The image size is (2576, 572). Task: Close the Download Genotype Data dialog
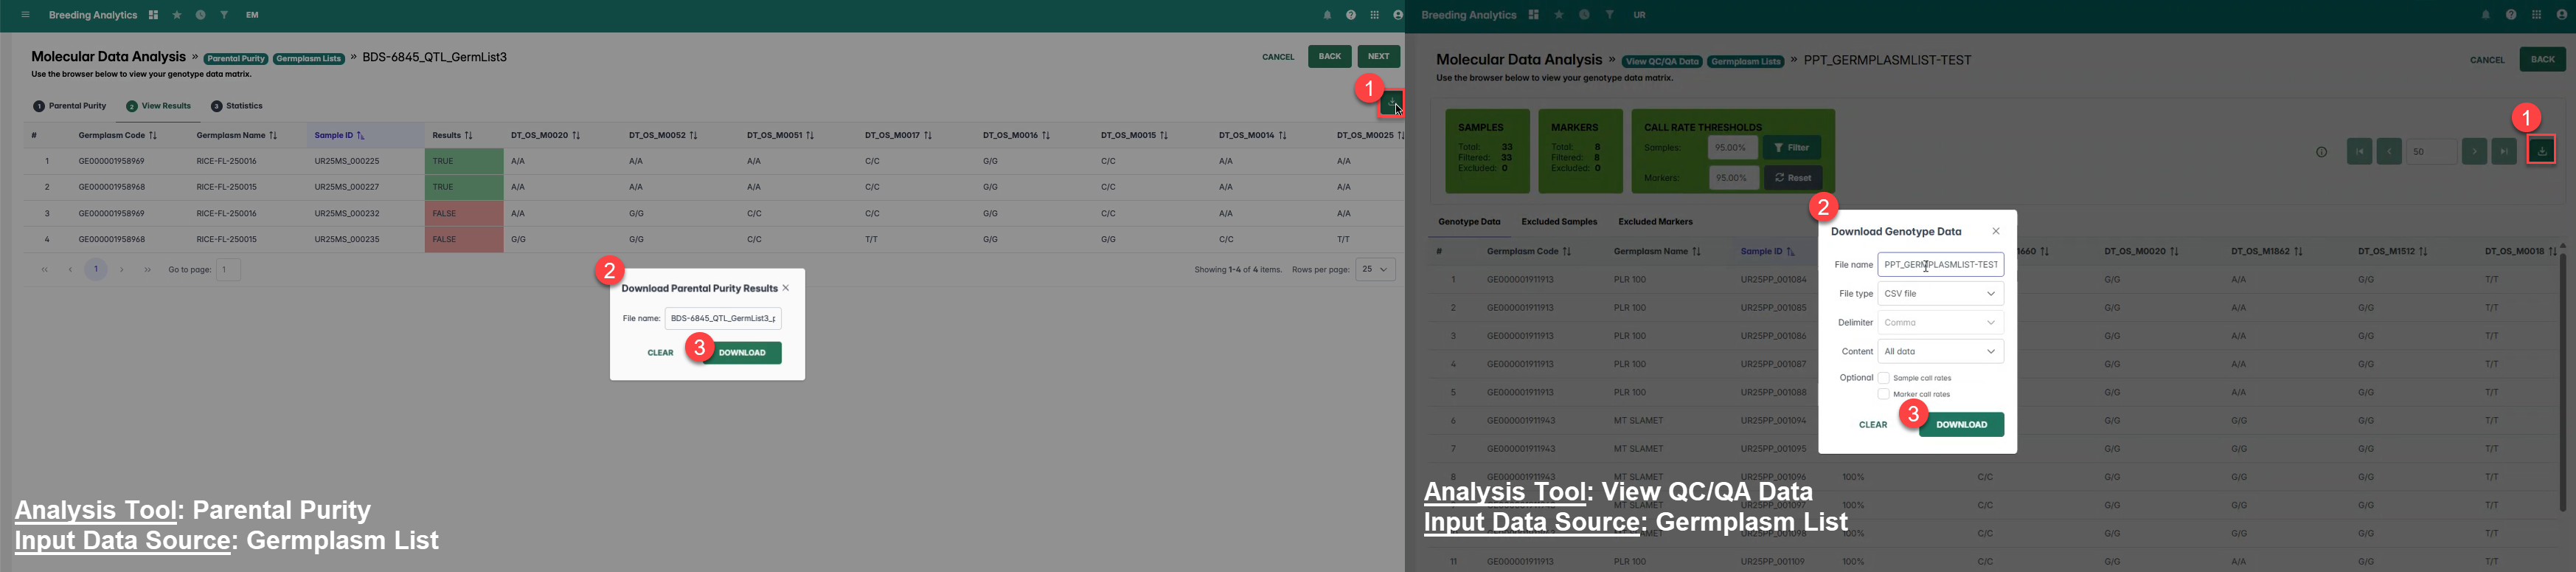1995,231
